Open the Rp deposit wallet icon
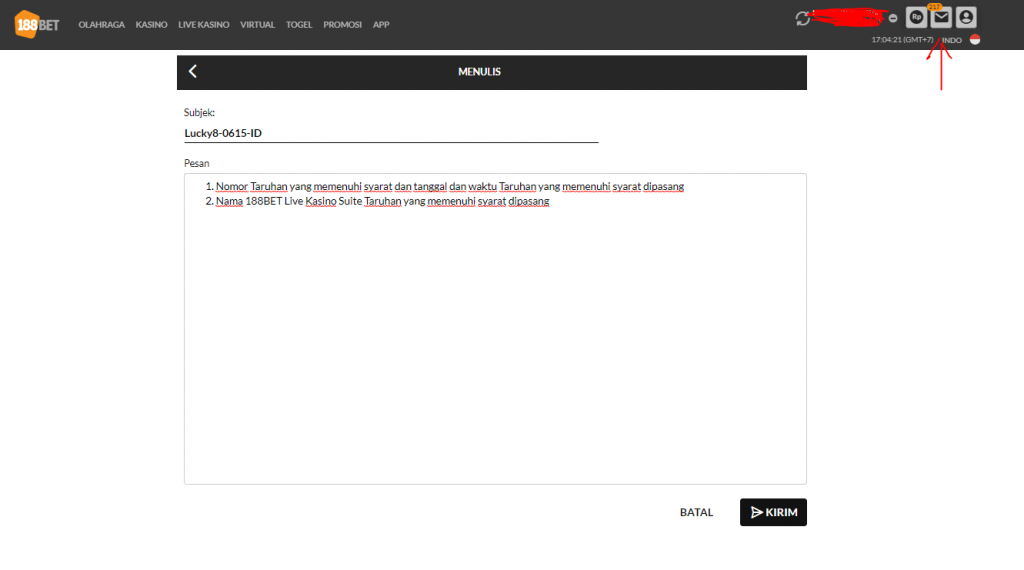 [x=916, y=18]
